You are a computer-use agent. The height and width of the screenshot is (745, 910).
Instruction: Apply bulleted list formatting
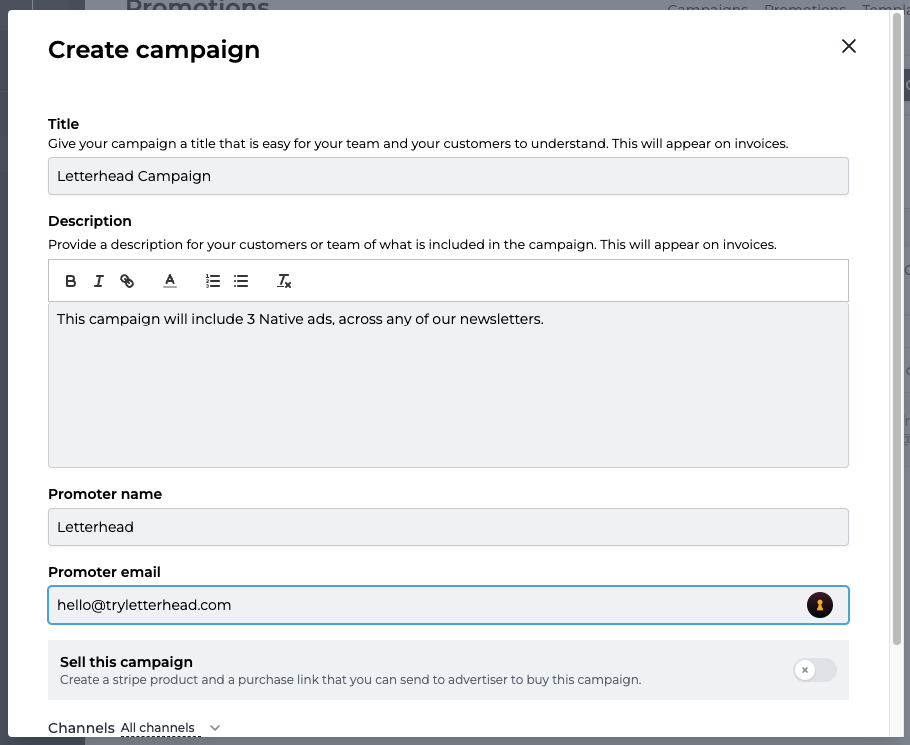(x=241, y=281)
